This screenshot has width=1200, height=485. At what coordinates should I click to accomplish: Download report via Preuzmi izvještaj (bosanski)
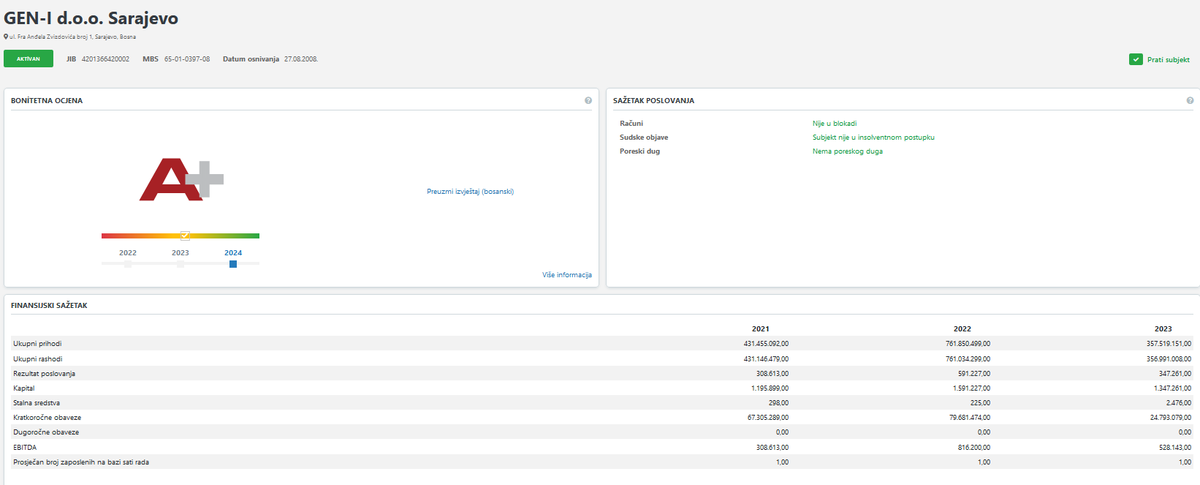tap(469, 190)
